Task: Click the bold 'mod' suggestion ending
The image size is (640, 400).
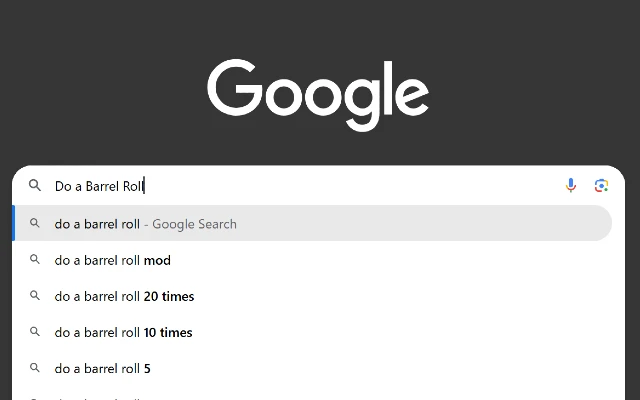Action: click(157, 261)
